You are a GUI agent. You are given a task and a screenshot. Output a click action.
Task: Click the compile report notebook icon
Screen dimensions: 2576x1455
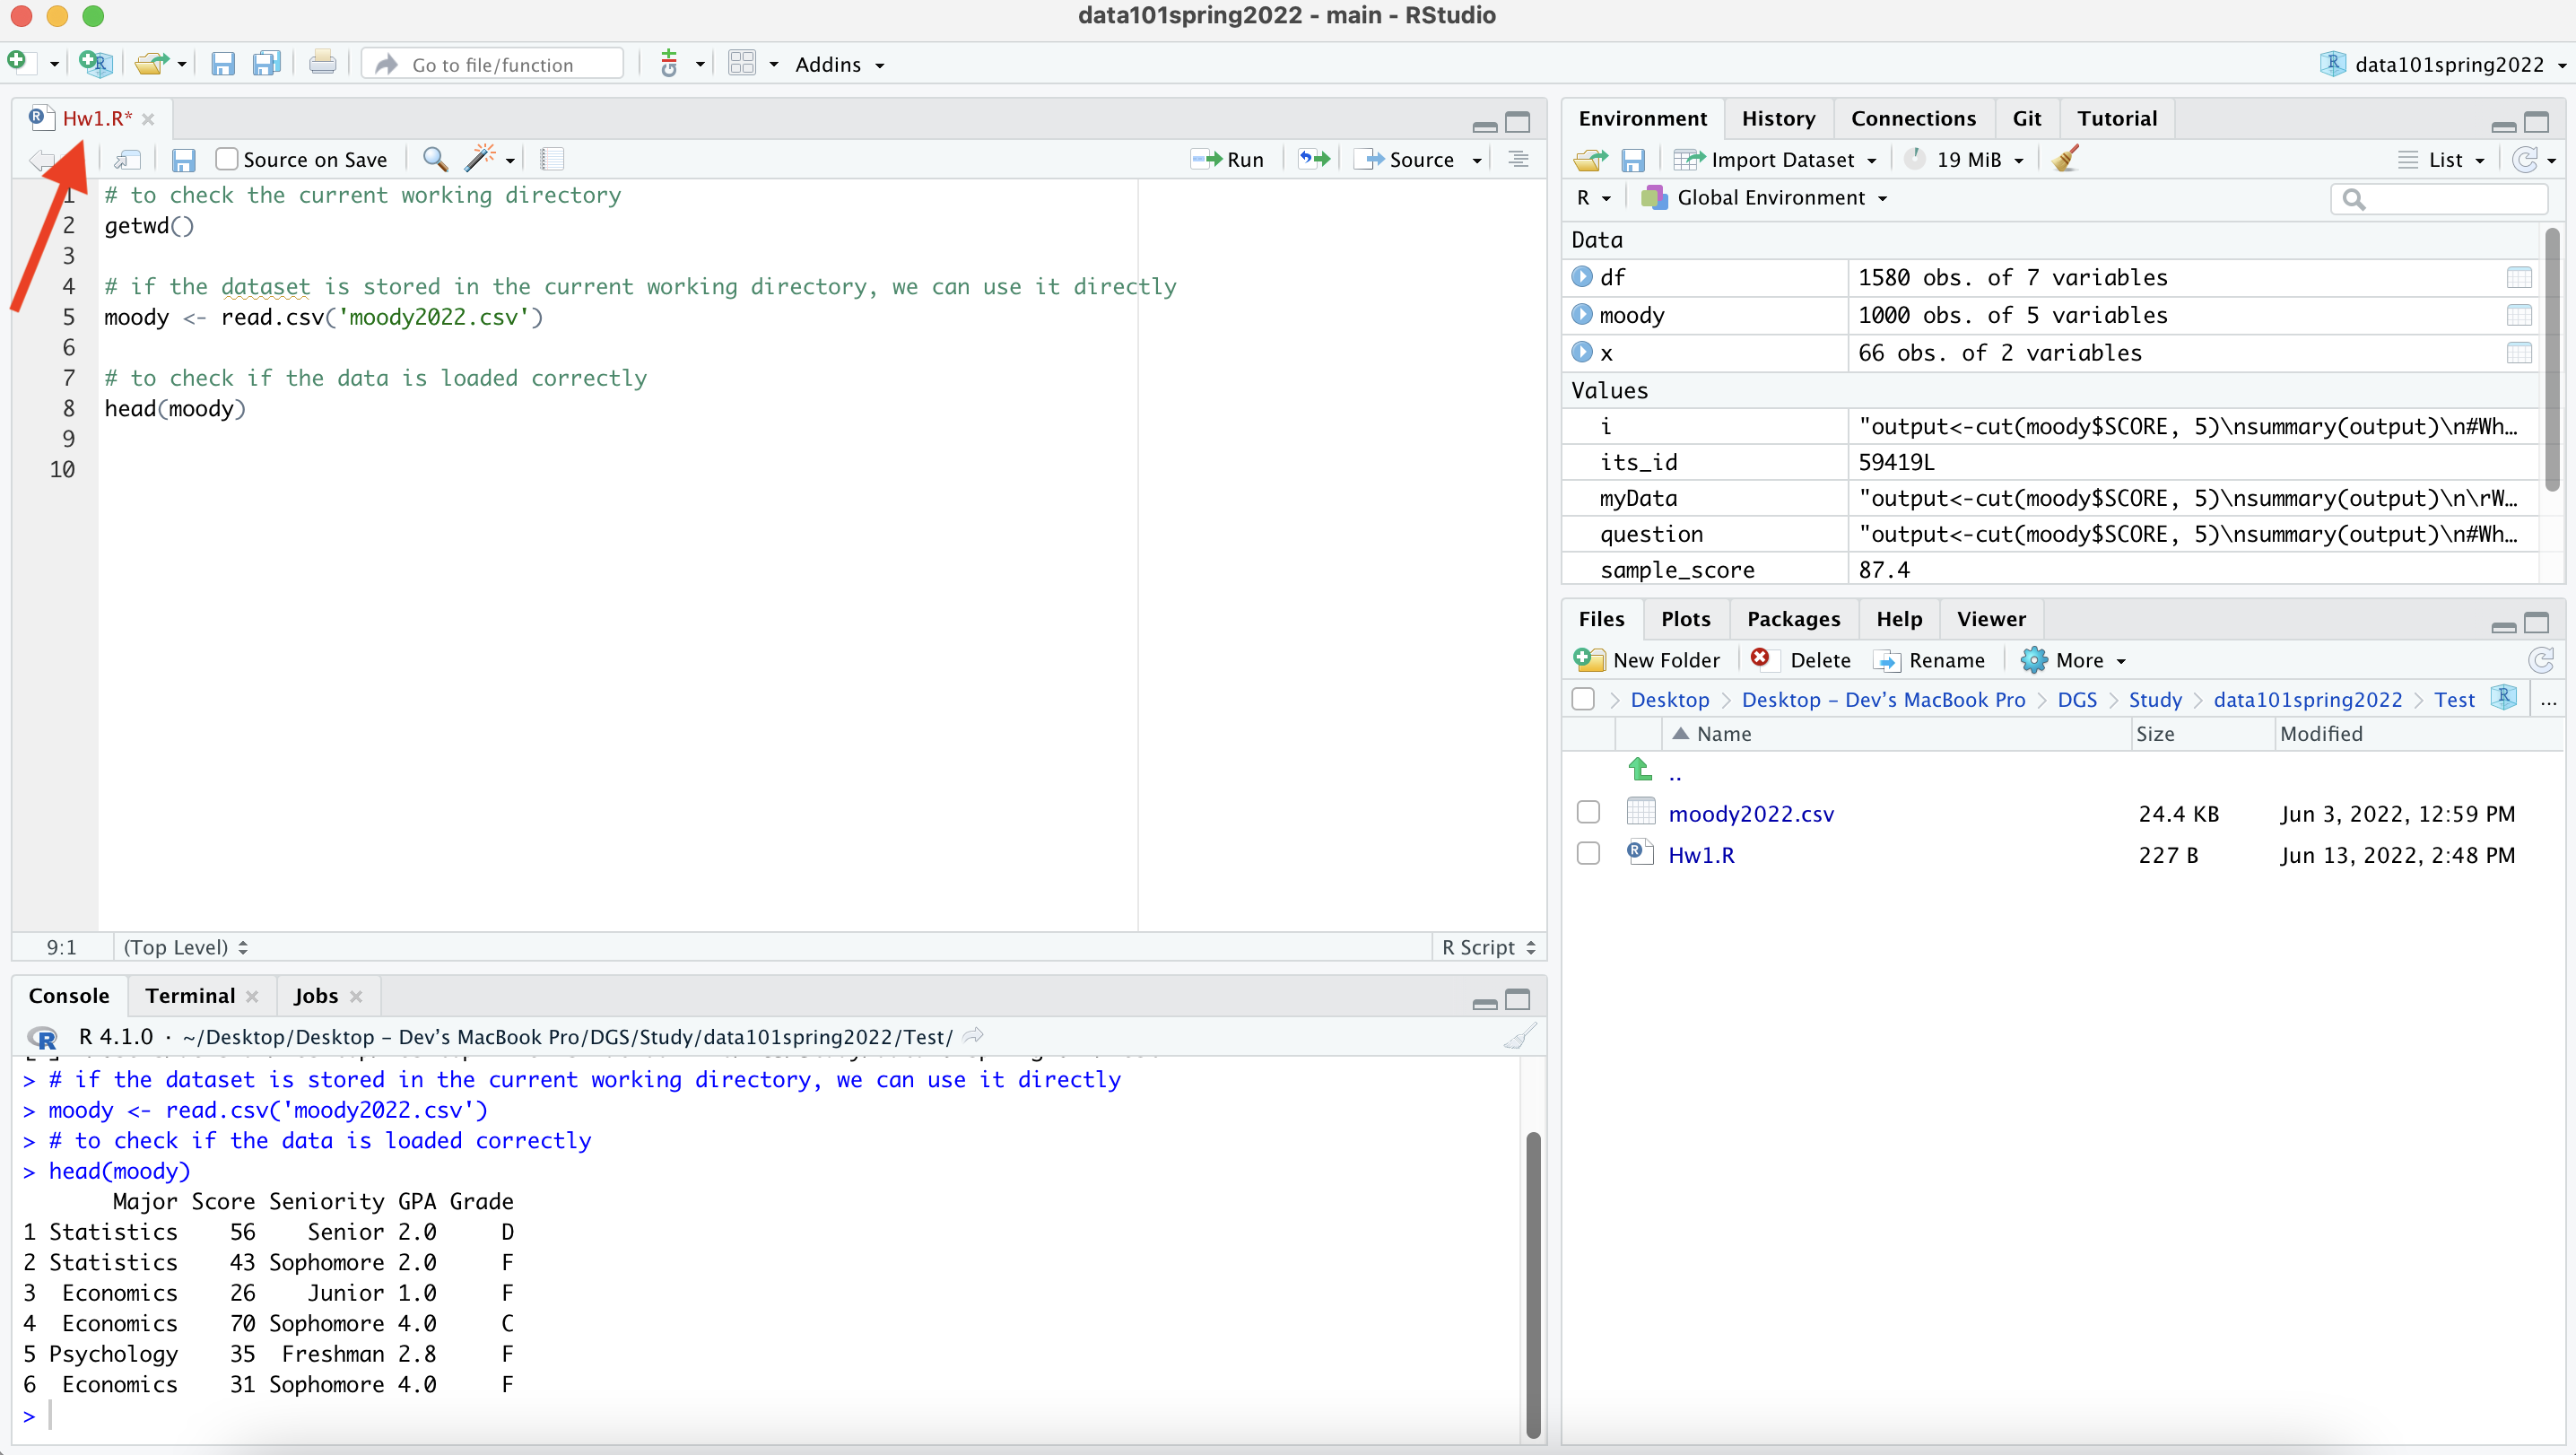click(x=551, y=160)
